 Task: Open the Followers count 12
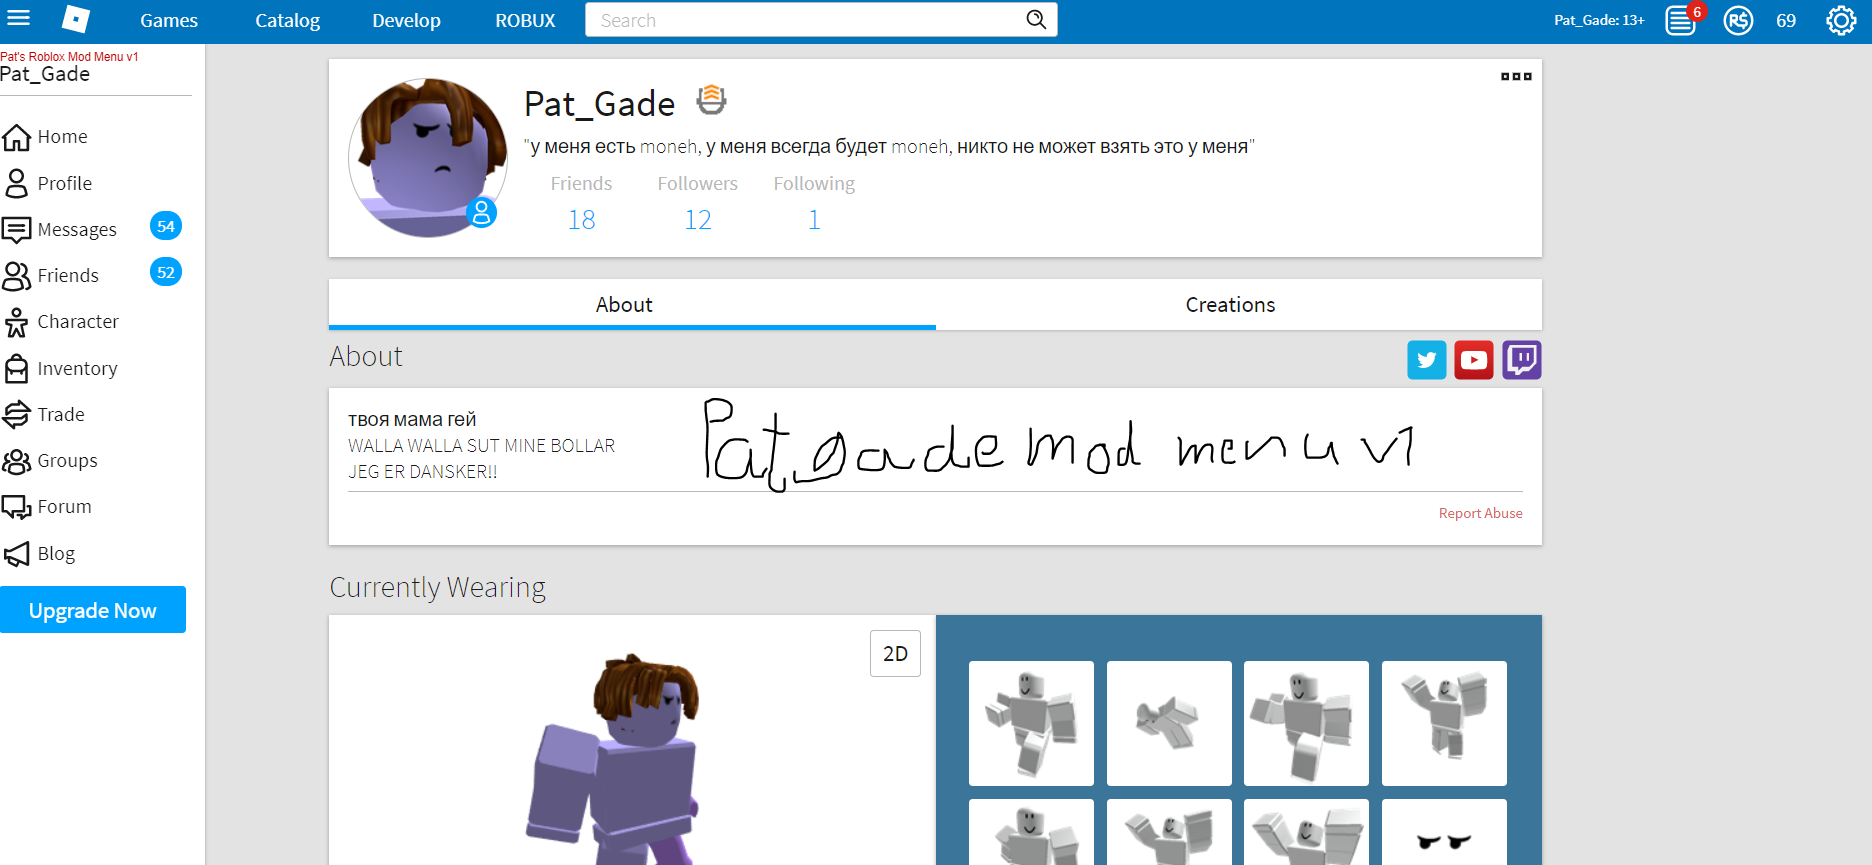tap(698, 220)
